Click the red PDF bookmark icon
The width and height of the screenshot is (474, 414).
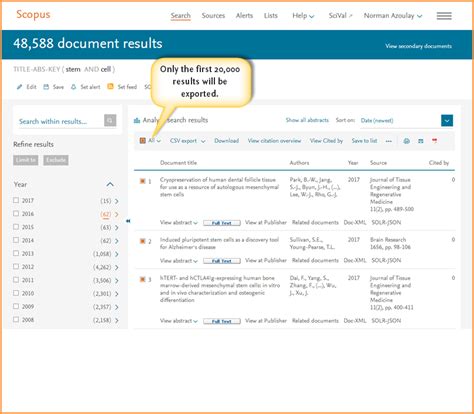click(434, 141)
